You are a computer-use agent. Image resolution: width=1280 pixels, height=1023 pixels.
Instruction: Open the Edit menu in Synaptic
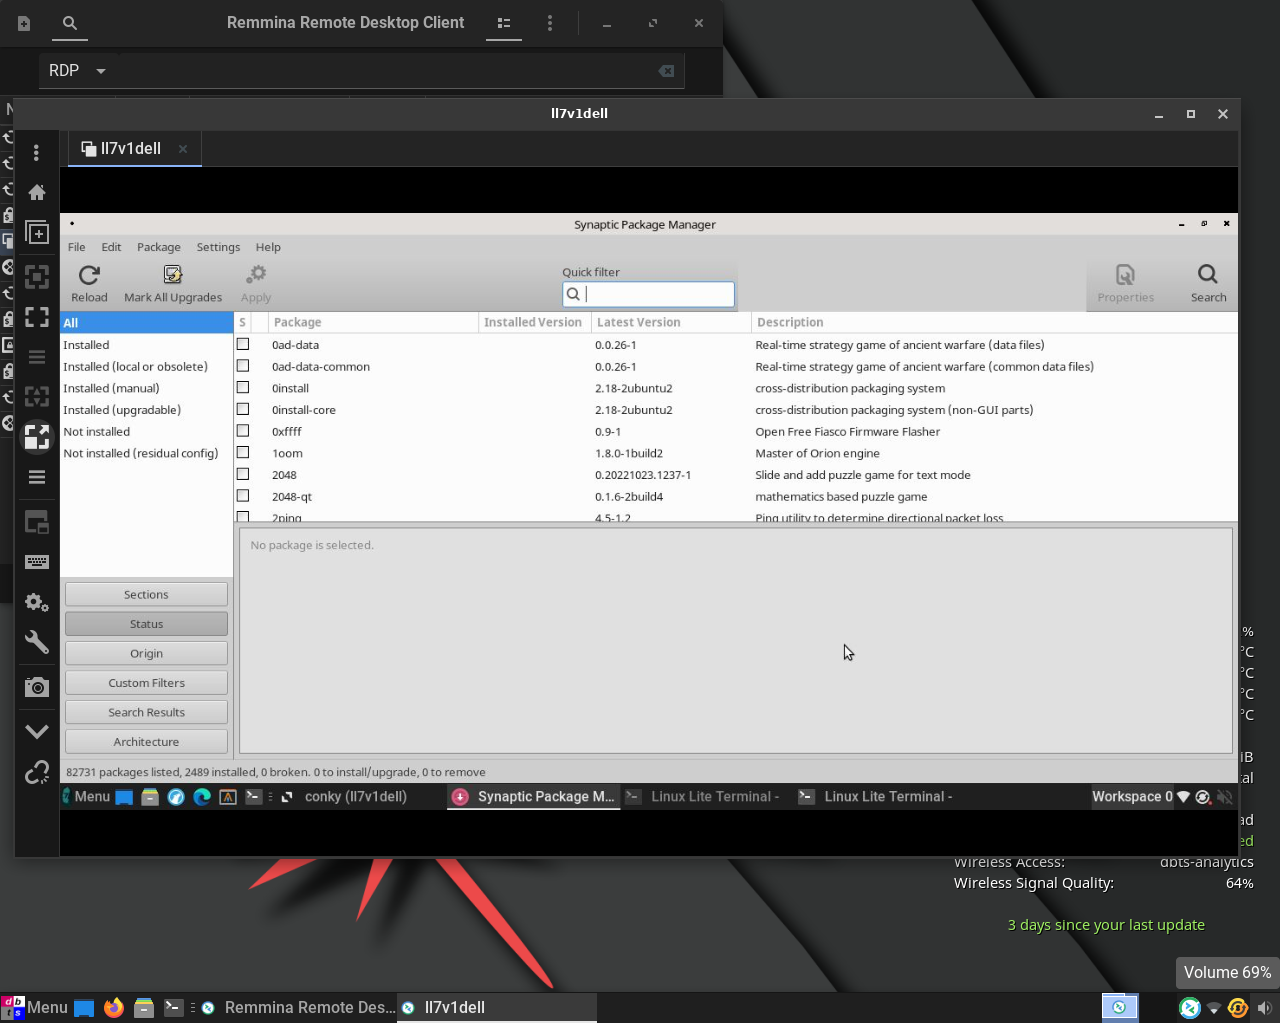click(111, 247)
